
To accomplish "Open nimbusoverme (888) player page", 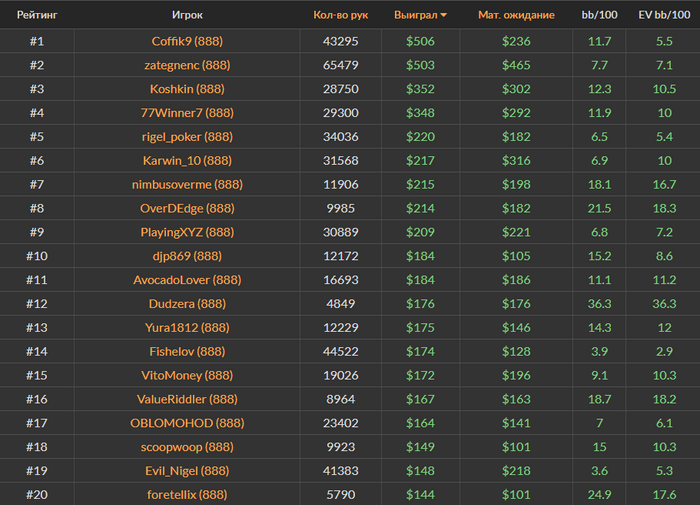I will 187,185.
